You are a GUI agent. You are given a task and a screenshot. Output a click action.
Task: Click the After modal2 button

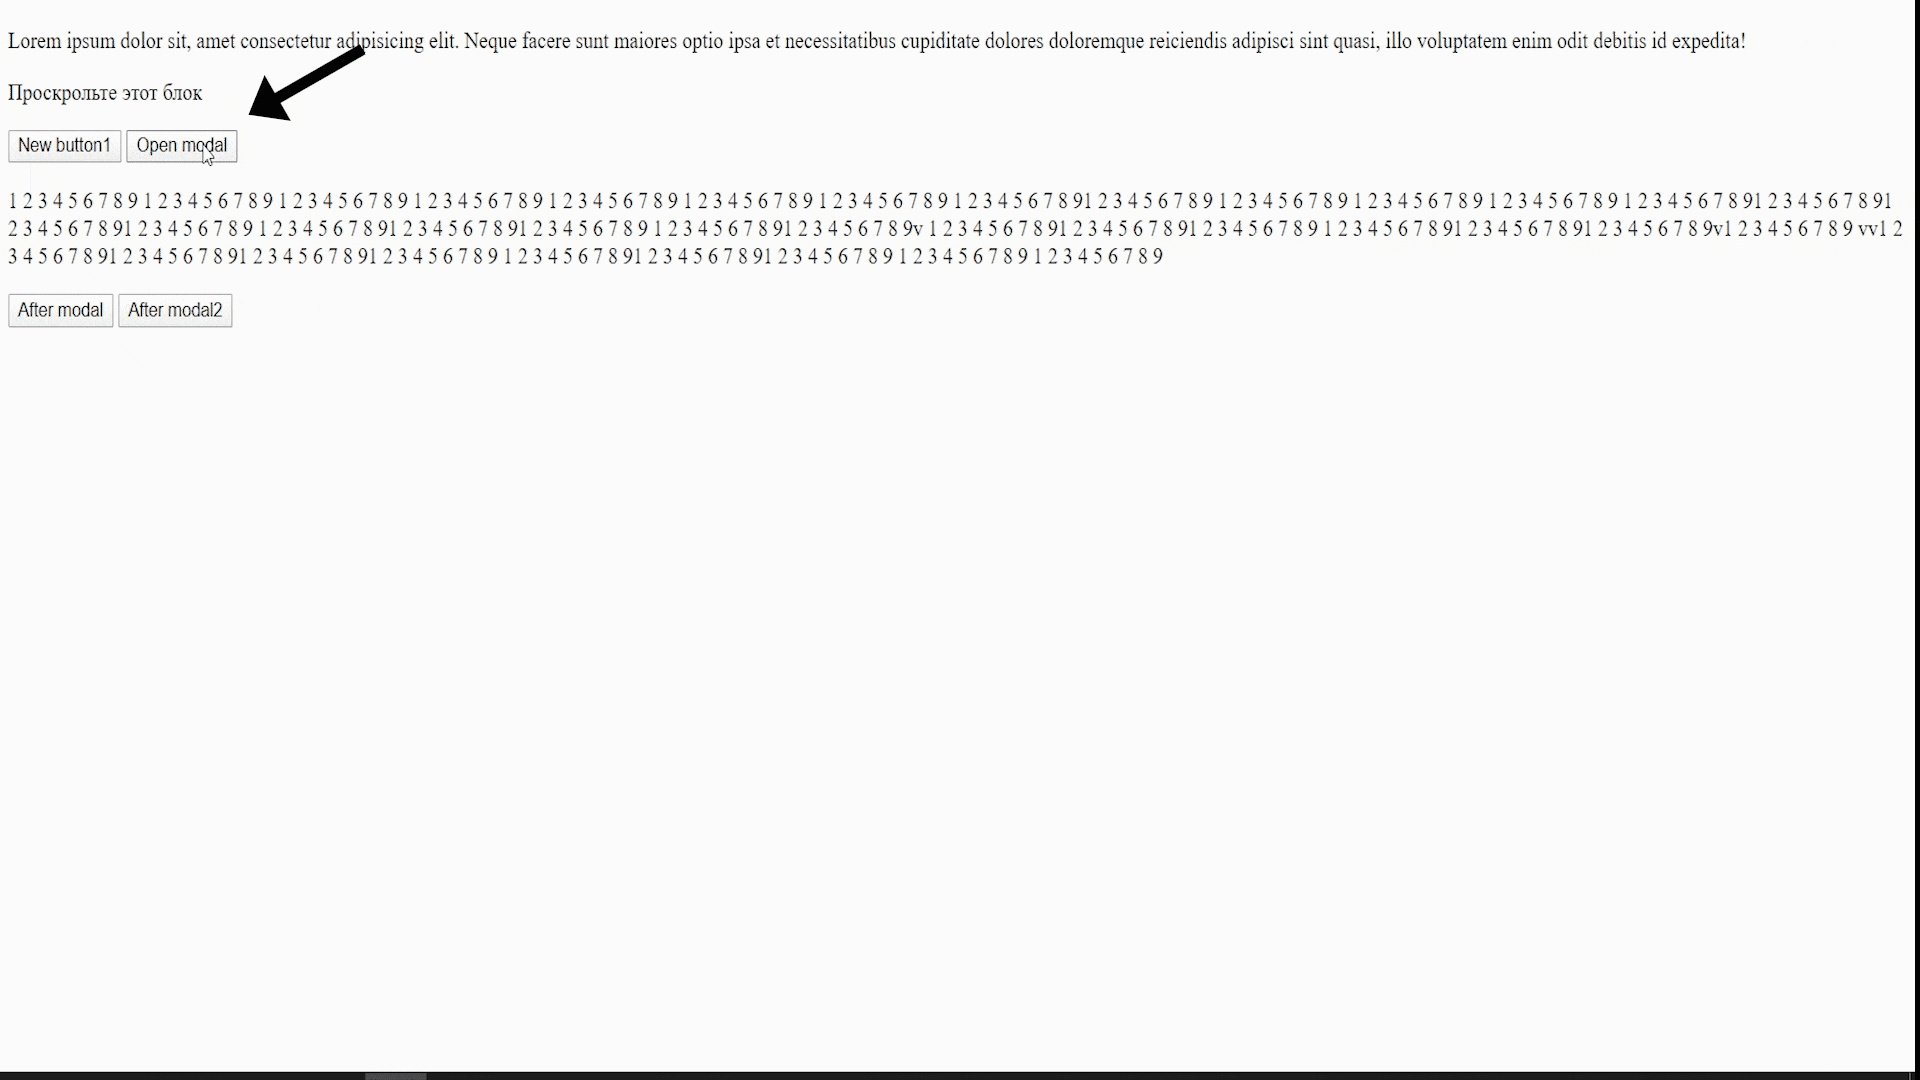[175, 311]
